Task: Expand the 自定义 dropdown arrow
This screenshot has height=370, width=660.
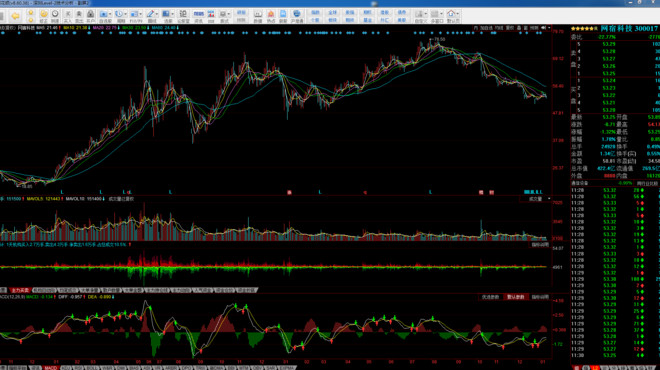Action: (426, 14)
